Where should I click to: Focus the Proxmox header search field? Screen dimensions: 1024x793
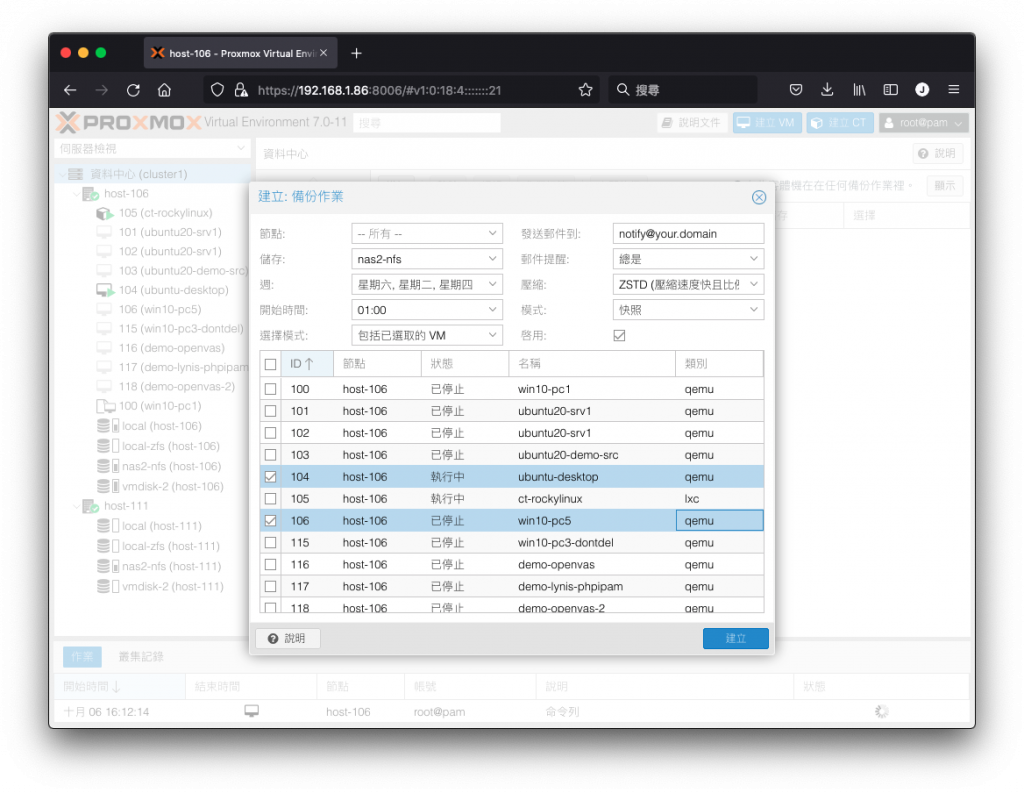click(427, 123)
